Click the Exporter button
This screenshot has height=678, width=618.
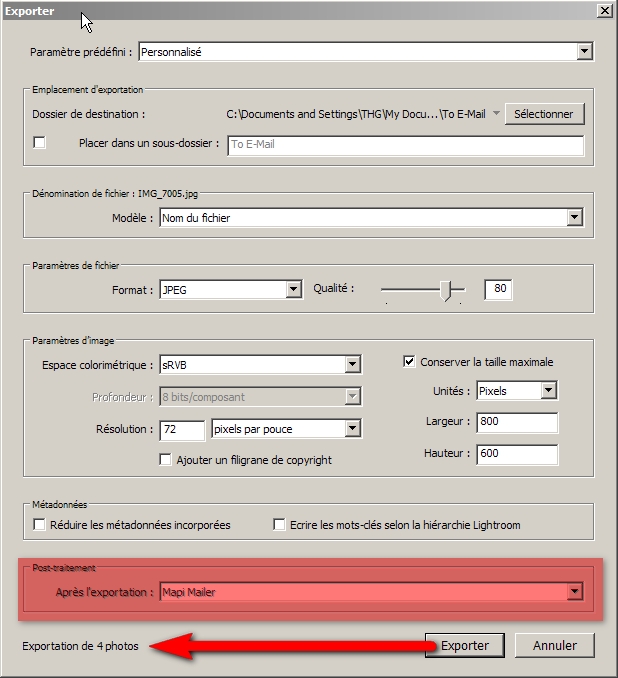click(x=465, y=646)
